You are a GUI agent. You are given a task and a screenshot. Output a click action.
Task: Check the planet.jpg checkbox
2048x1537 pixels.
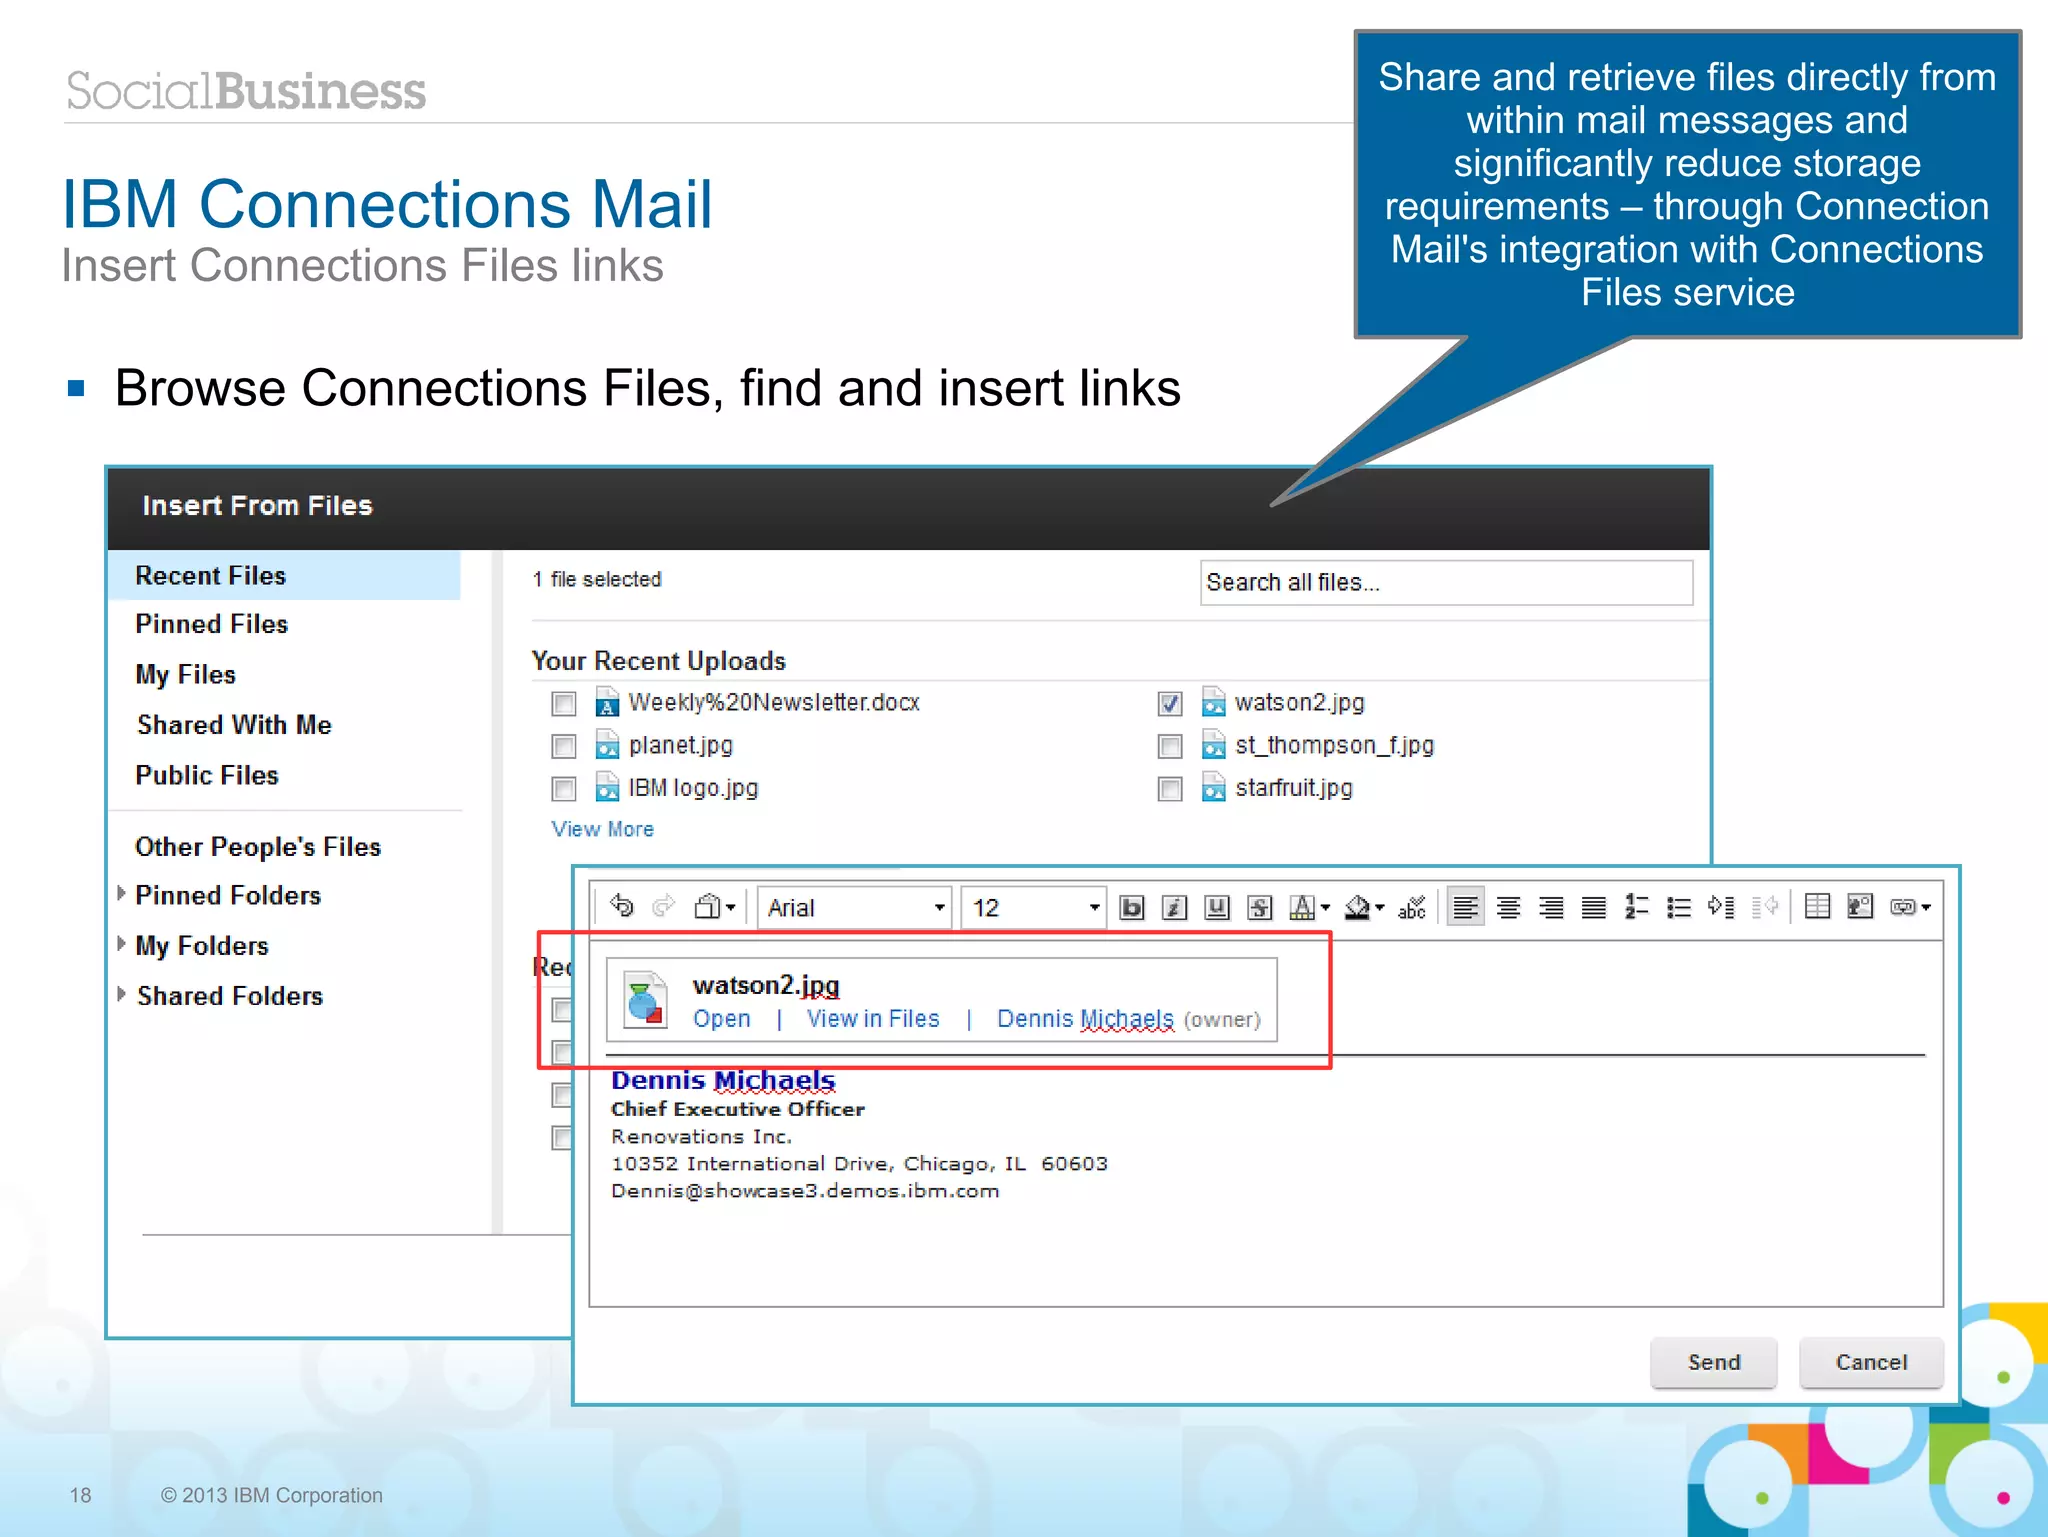click(564, 747)
